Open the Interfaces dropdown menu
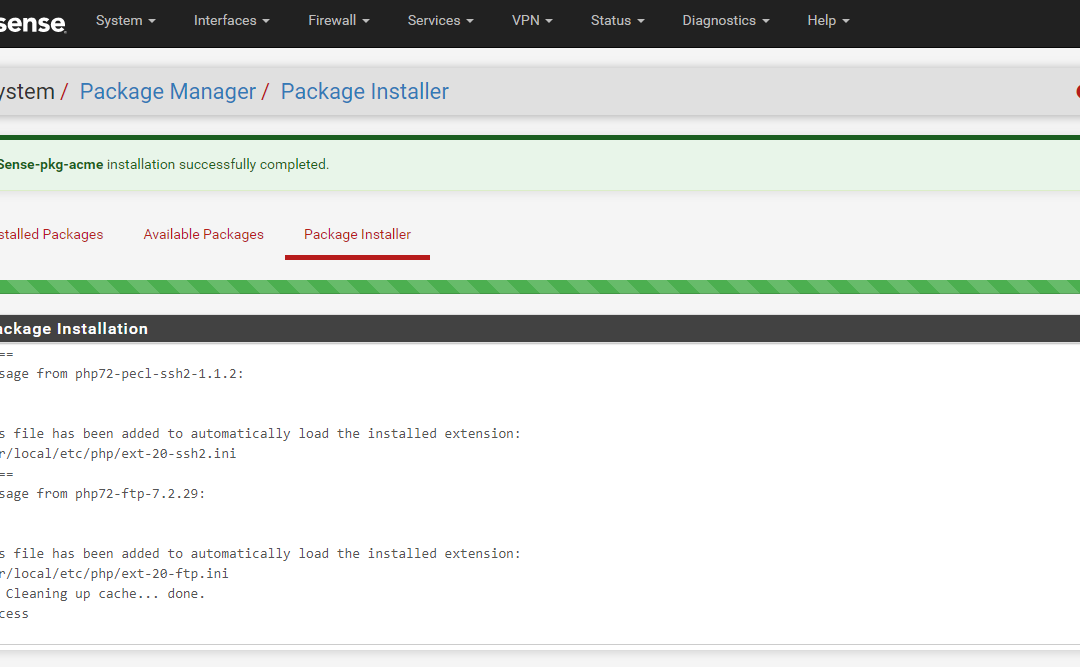This screenshot has width=1080, height=667. click(x=231, y=21)
